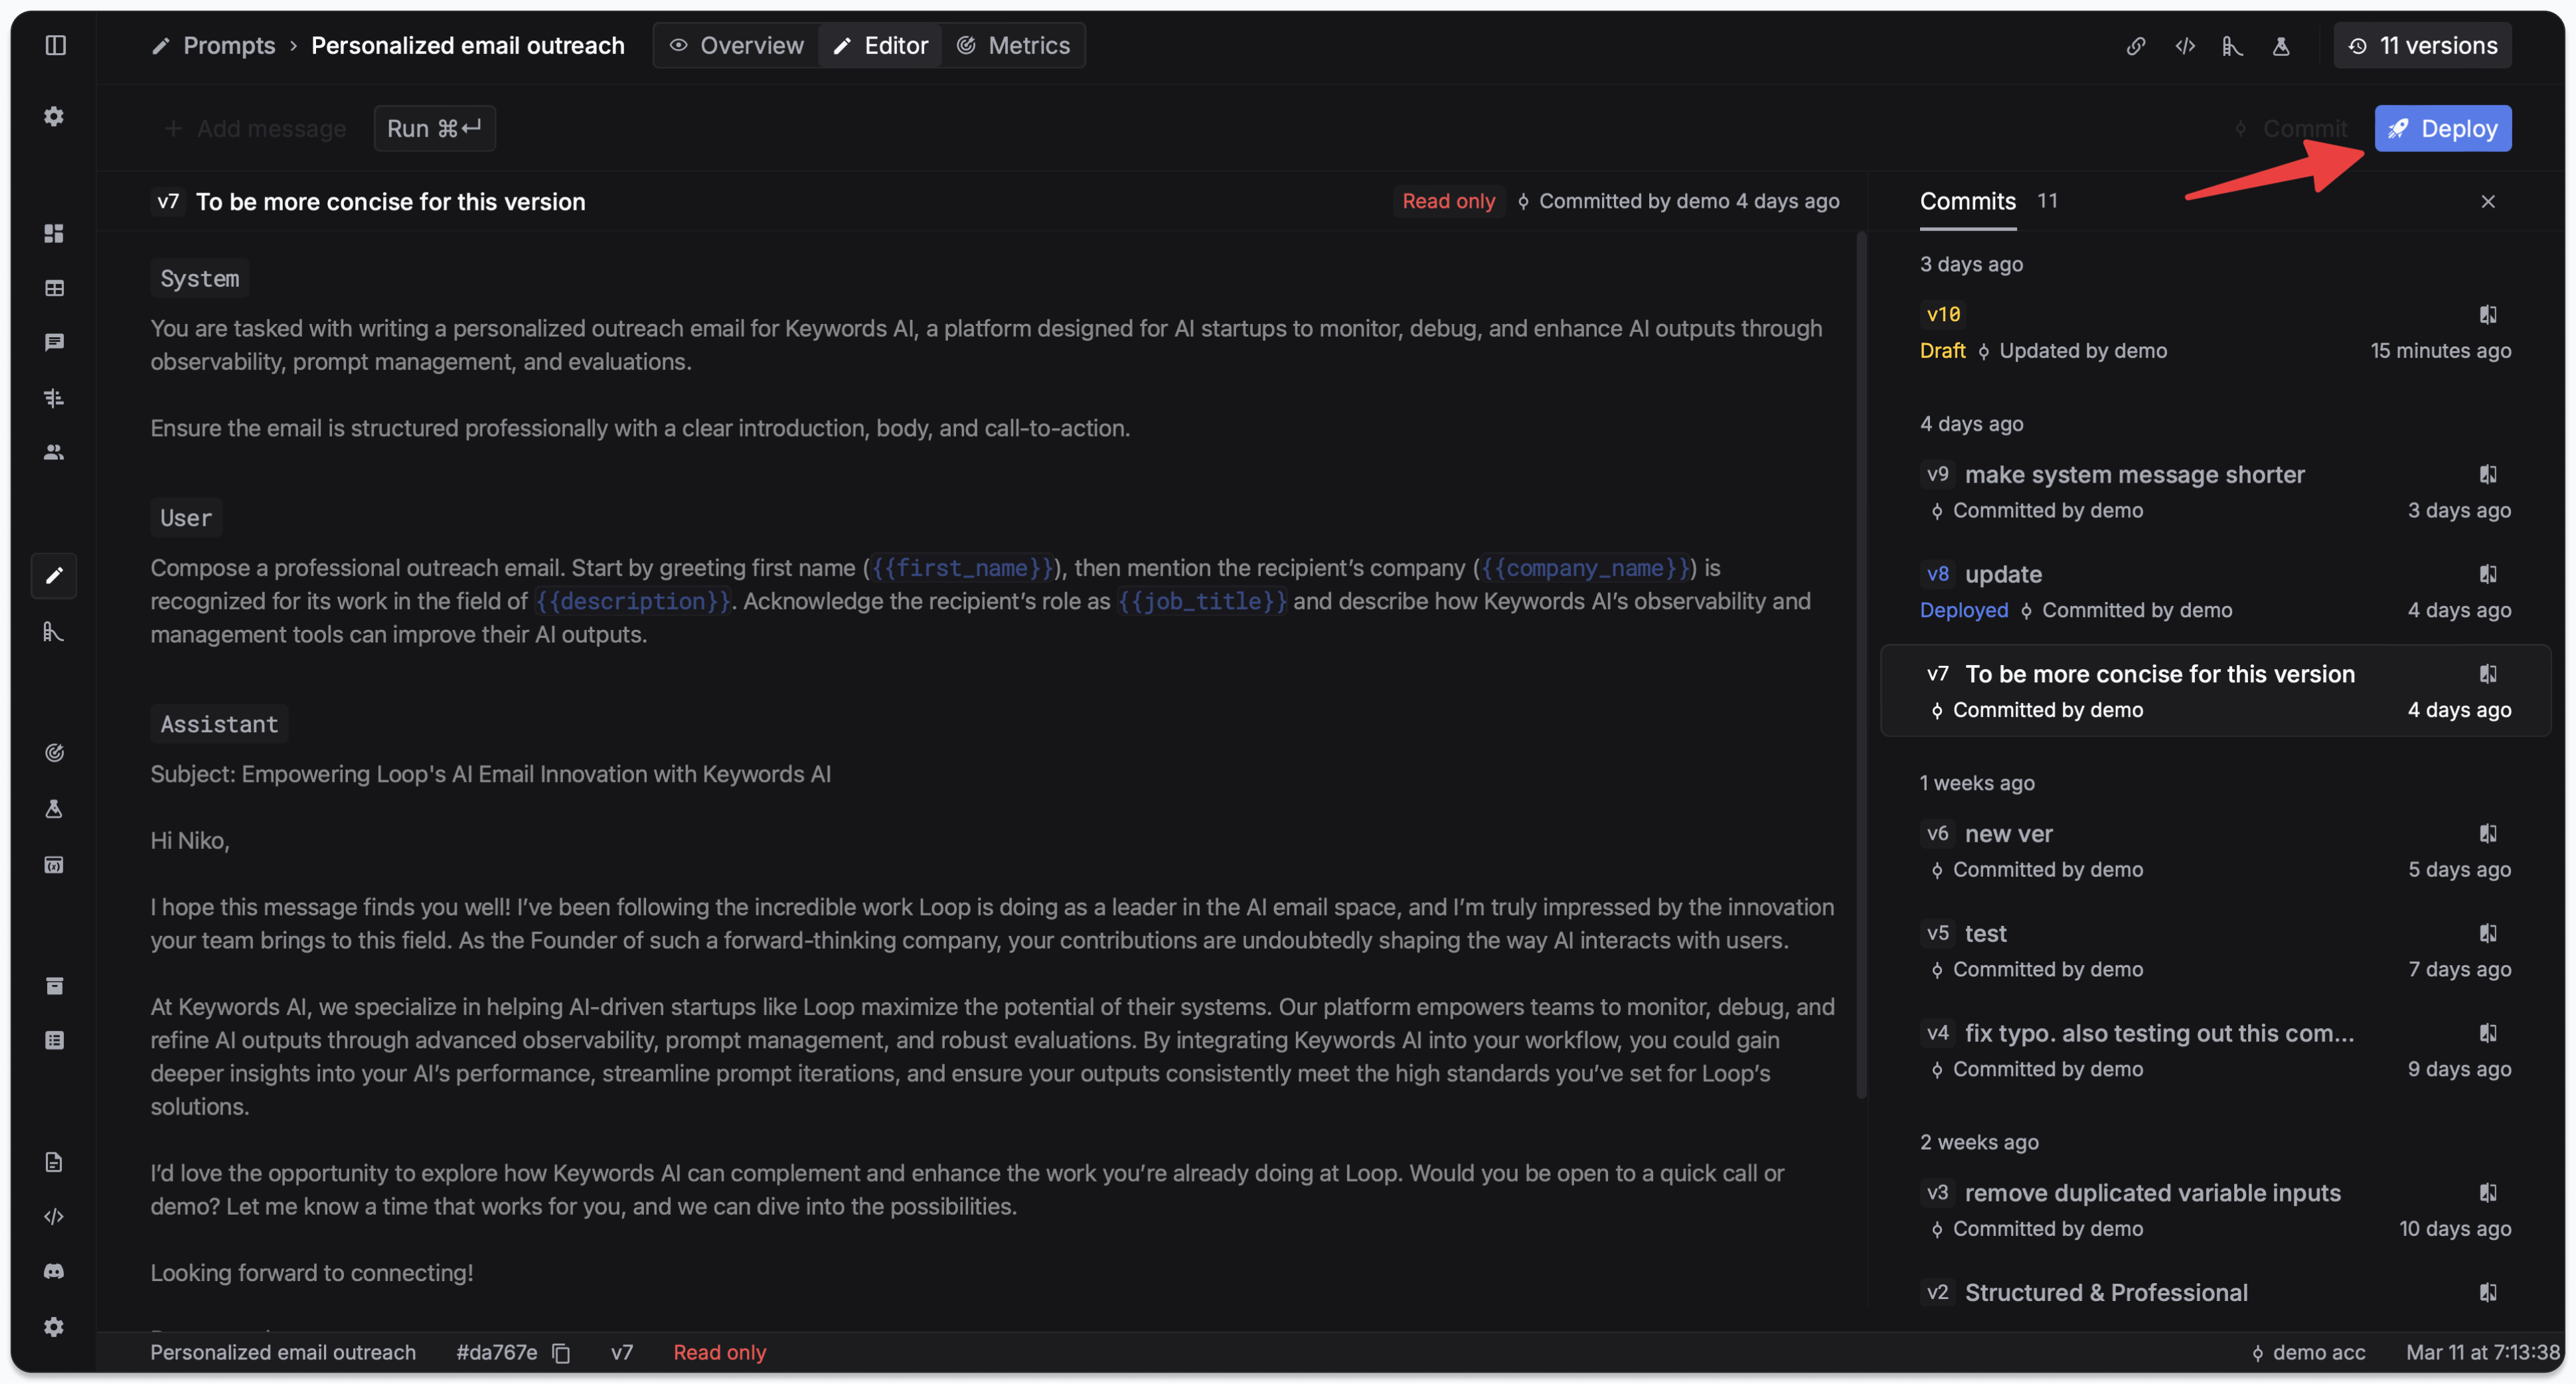The height and width of the screenshot is (1384, 2576).
Task: Compare diff icon for v5 test
Action: (x=2488, y=933)
